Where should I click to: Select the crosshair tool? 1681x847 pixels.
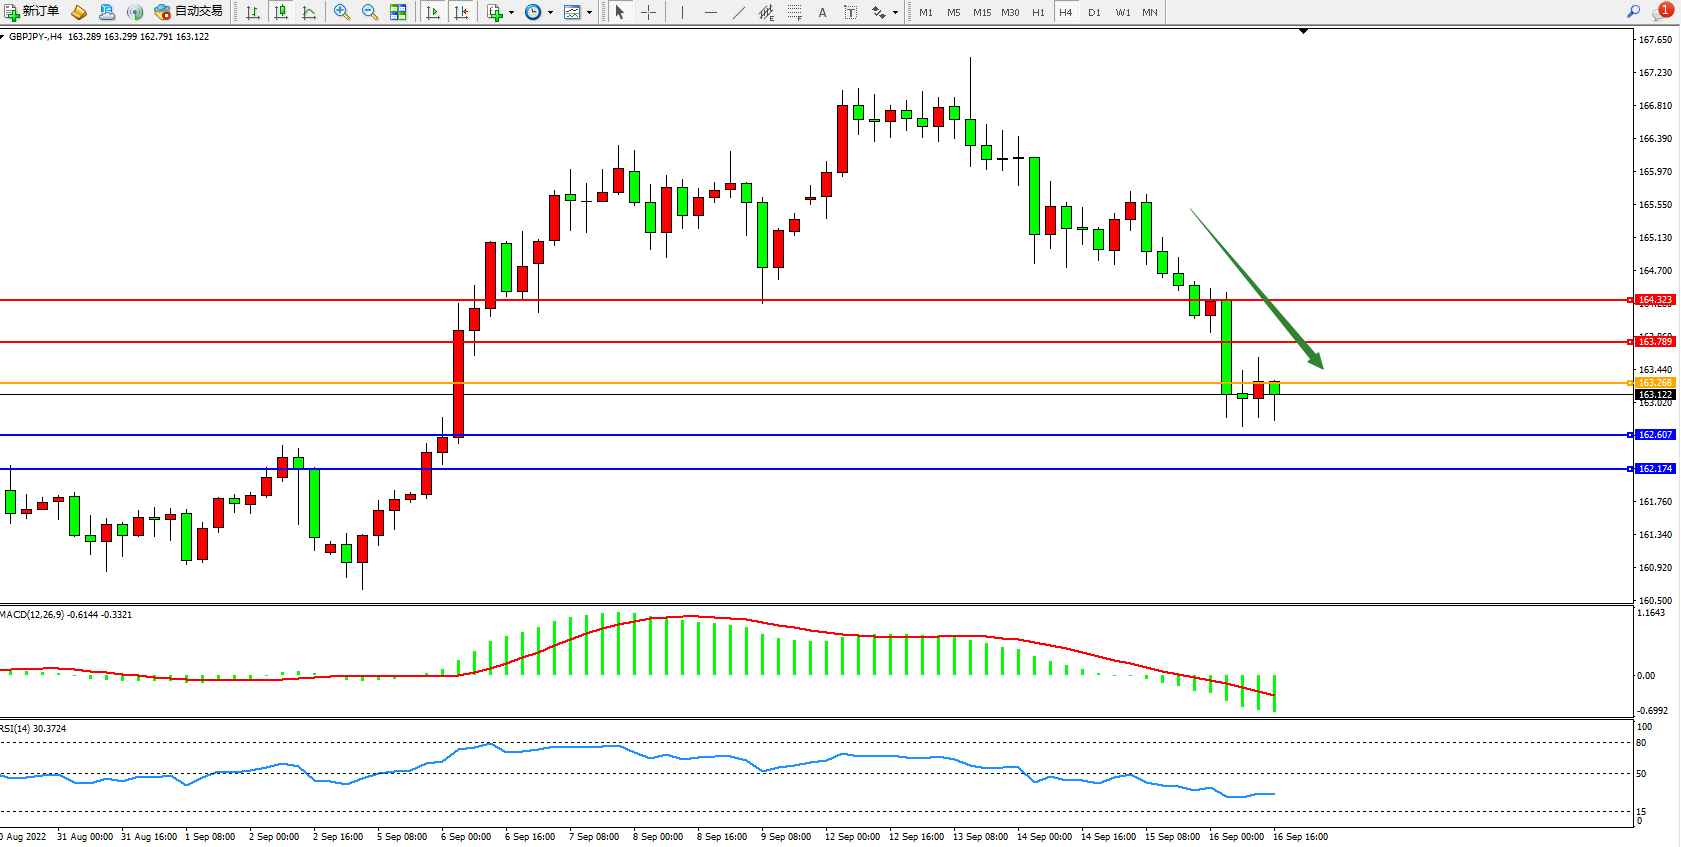(x=648, y=12)
